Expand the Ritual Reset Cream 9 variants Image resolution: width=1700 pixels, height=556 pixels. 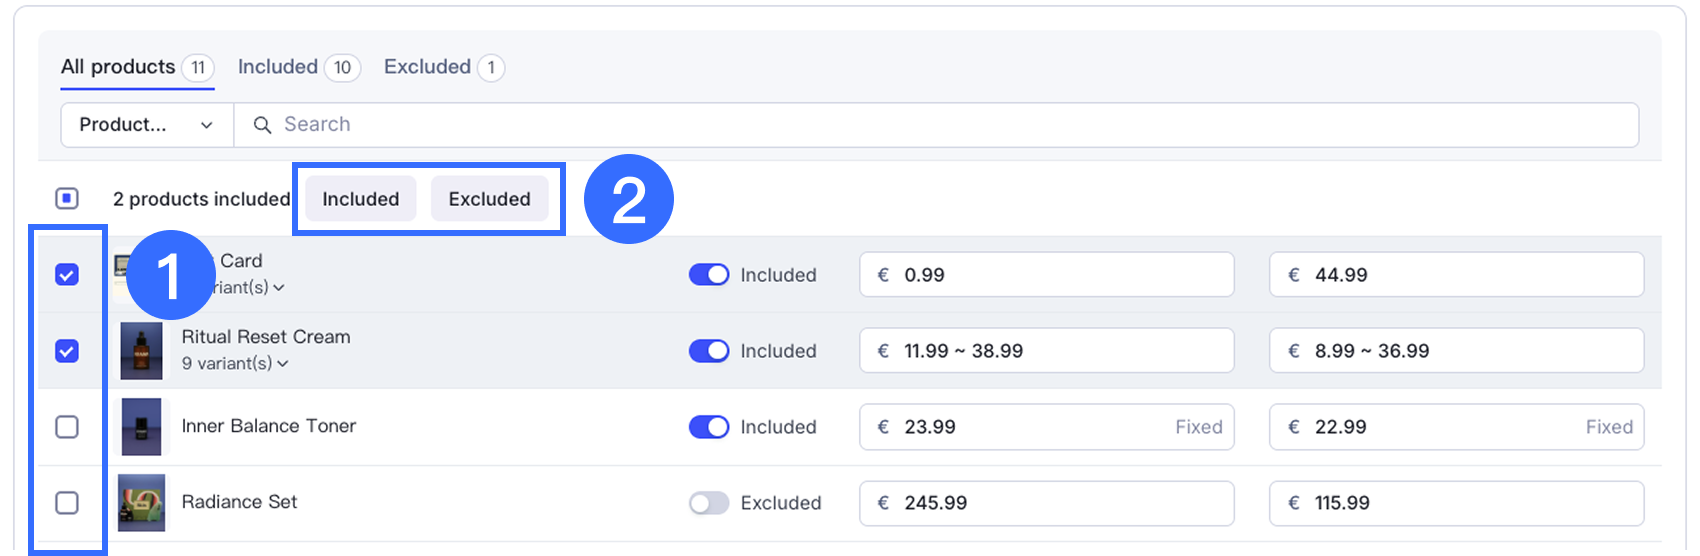point(283,364)
